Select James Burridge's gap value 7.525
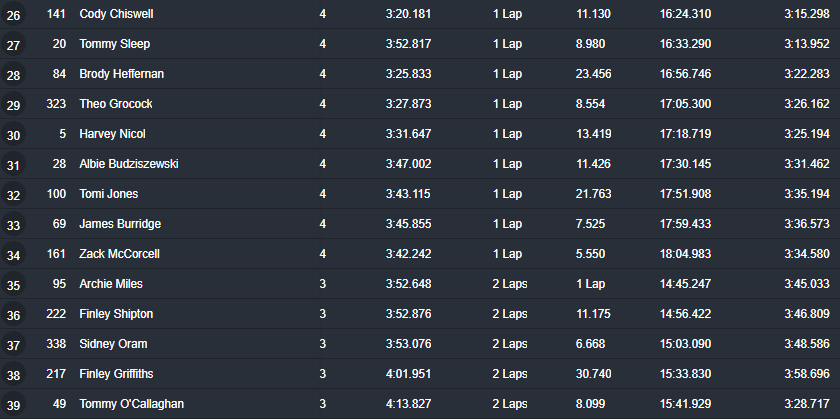The image size is (840, 419). point(590,224)
